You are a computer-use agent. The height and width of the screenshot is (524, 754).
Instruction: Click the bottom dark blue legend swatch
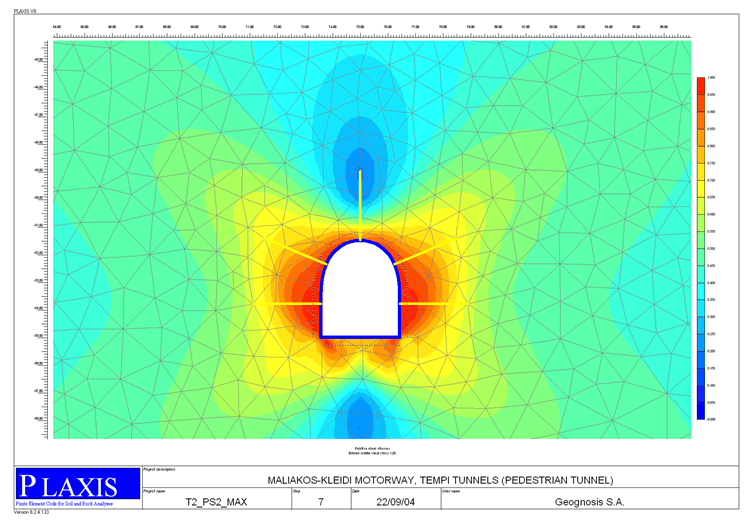tap(701, 411)
